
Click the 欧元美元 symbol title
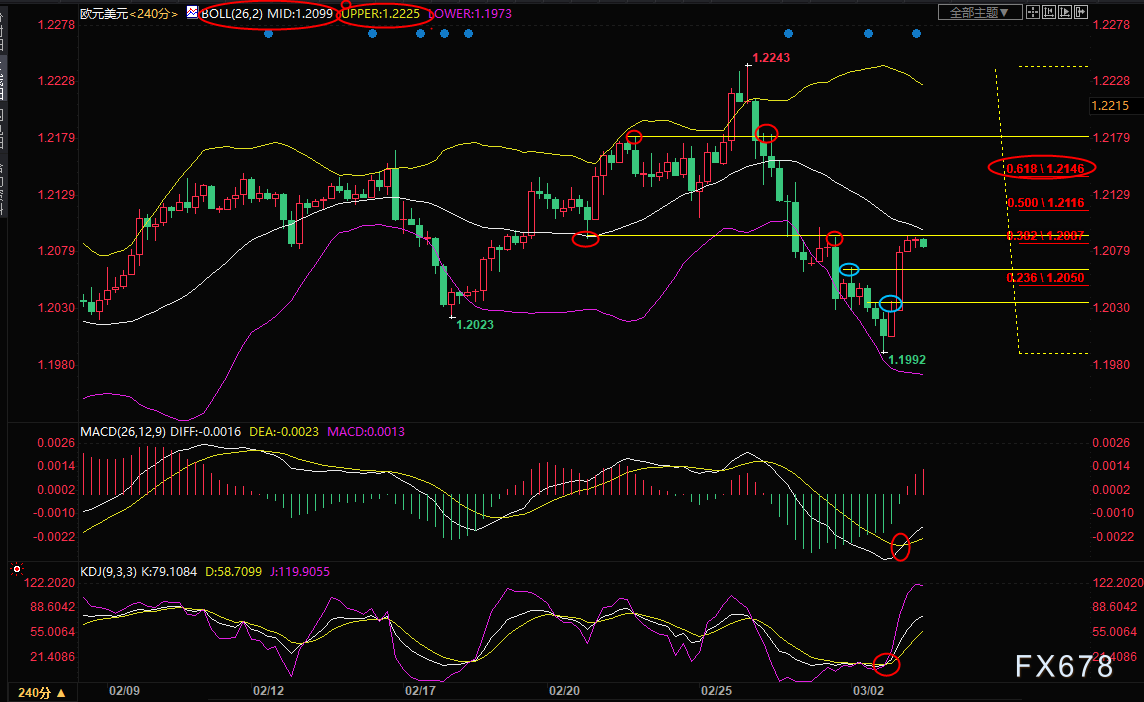click(104, 14)
